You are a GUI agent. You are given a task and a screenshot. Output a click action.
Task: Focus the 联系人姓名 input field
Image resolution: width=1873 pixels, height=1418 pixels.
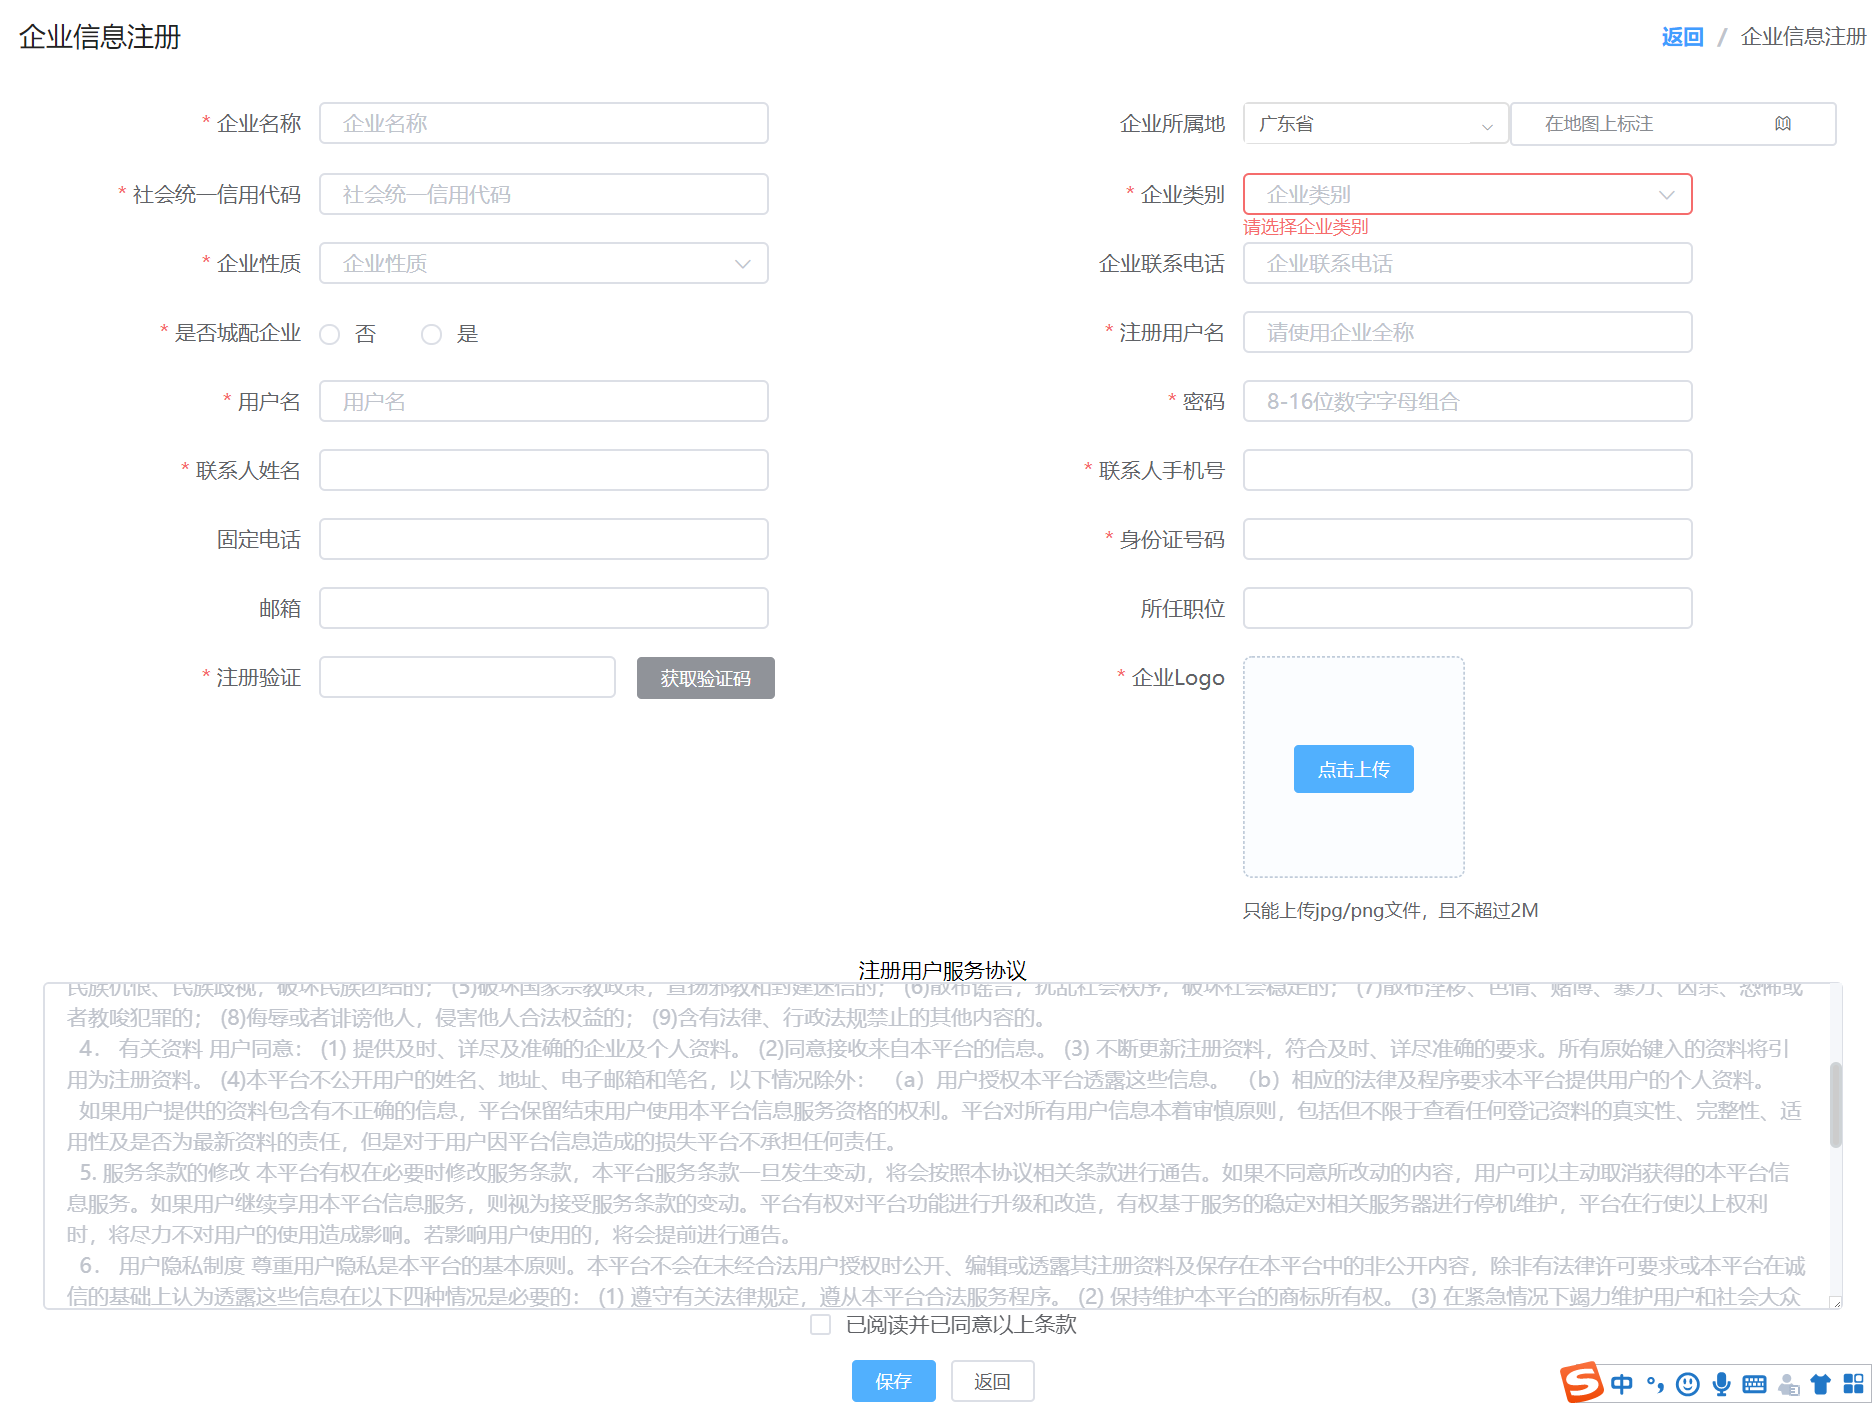click(x=544, y=470)
